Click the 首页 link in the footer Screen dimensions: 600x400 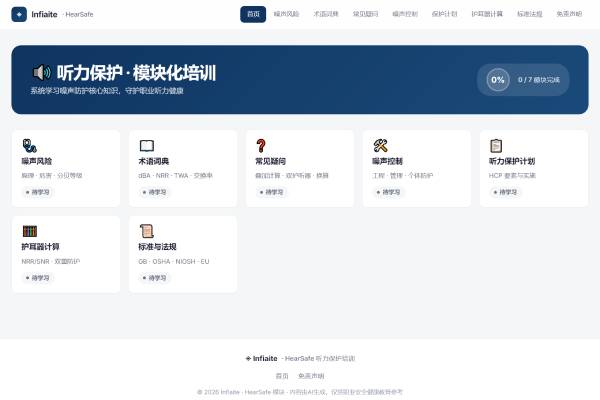click(282, 376)
